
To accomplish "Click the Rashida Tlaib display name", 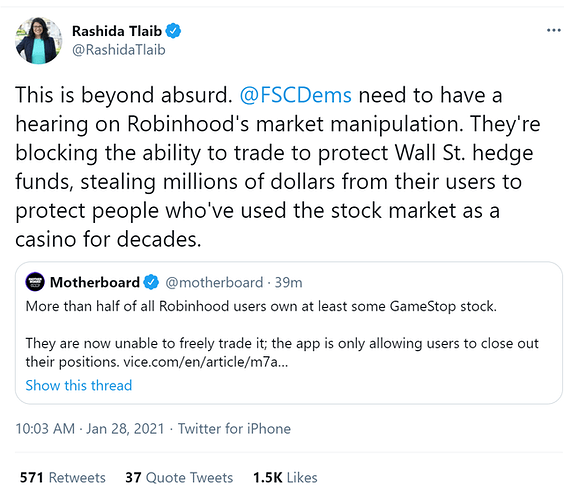I will pos(117,31).
